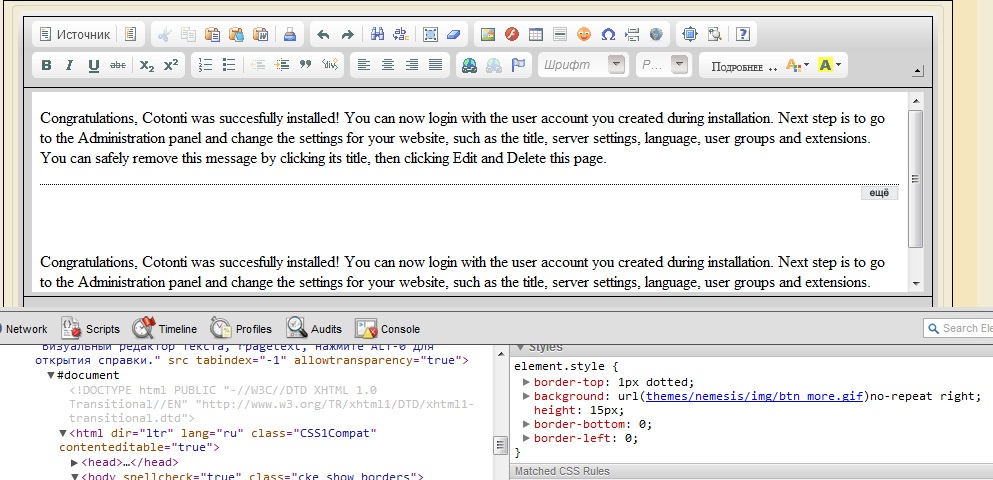Screen dimensions: 993x480
Task: Decrease the indent
Action: [258, 65]
